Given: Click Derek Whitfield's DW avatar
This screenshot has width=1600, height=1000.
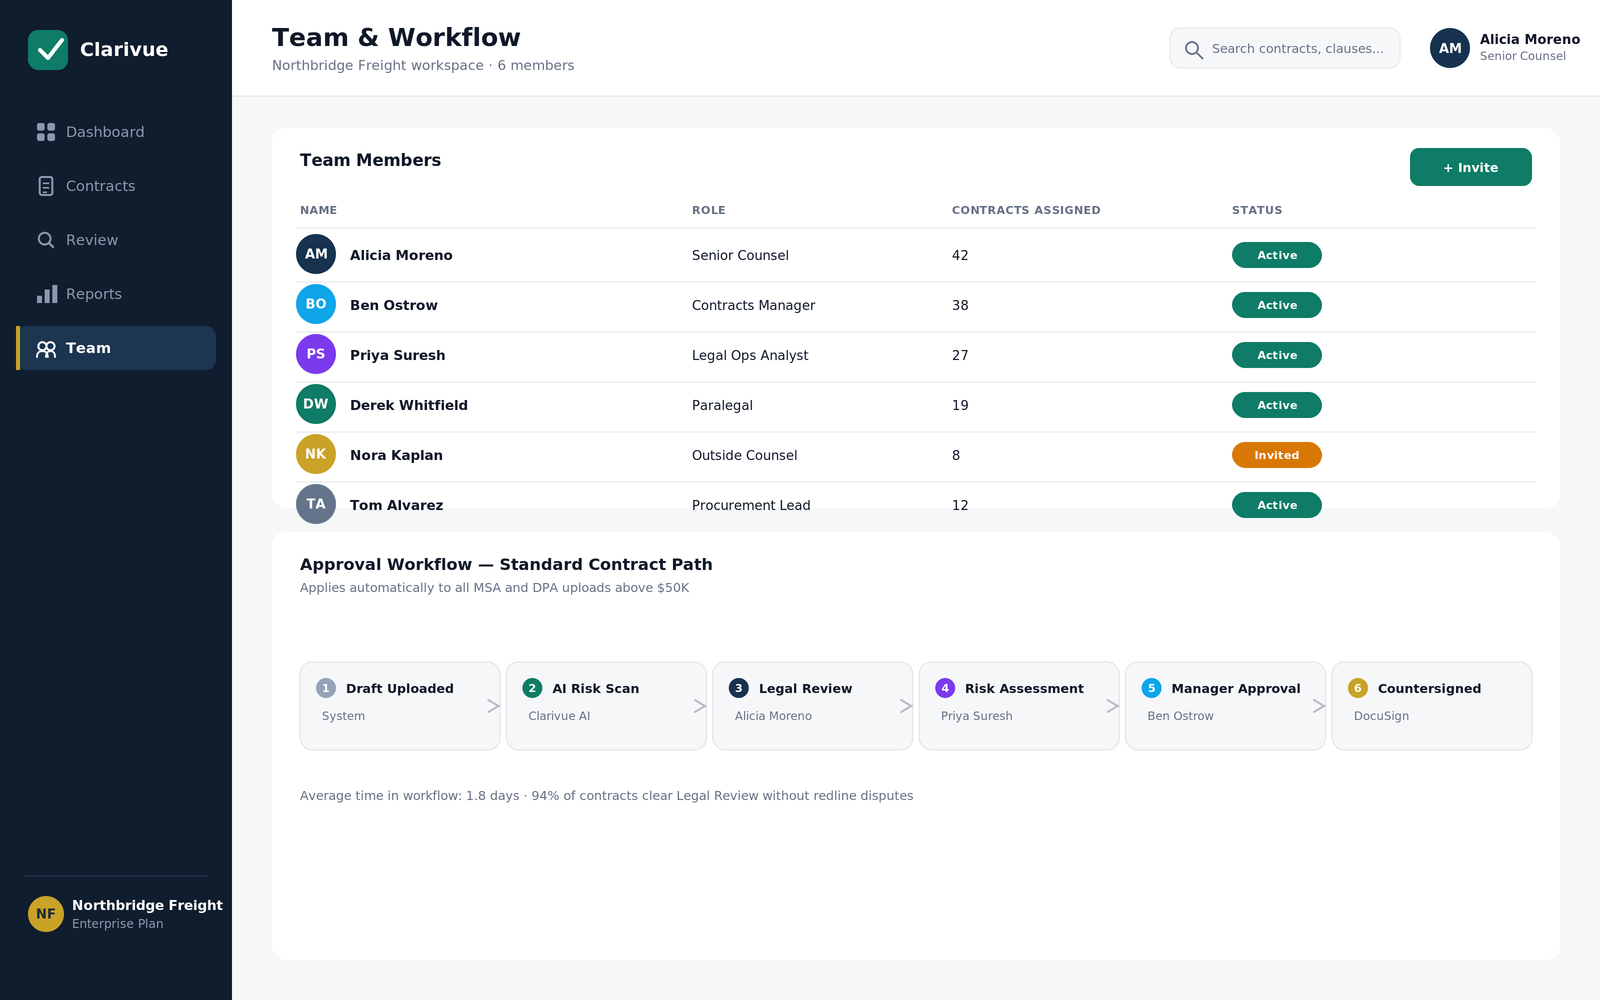Looking at the screenshot, I should coord(316,404).
